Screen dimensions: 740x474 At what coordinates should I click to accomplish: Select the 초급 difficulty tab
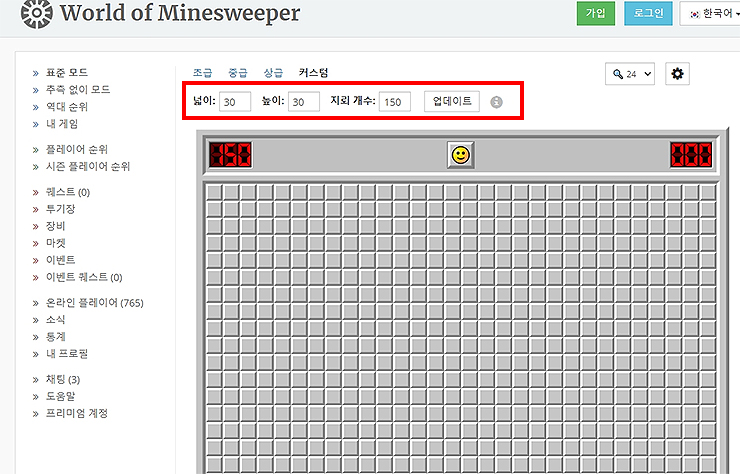coord(202,73)
